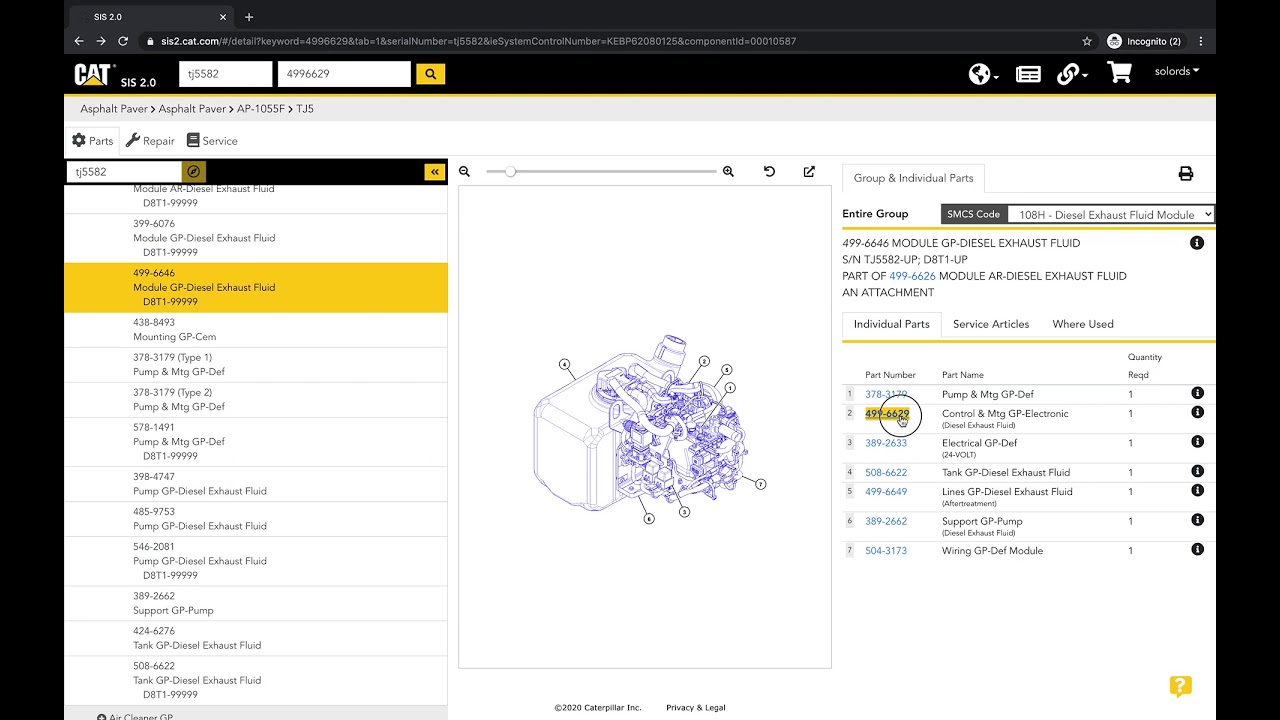
Task: Open the Service Articles tab
Action: coord(991,324)
